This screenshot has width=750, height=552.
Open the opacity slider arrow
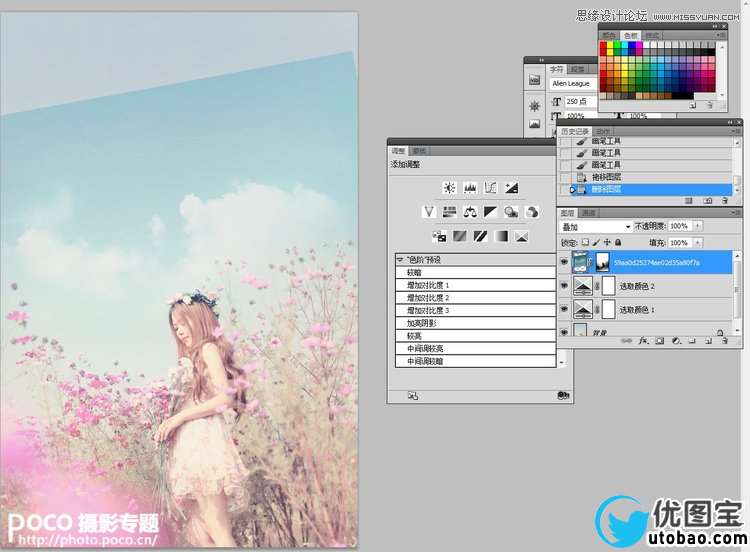click(x=698, y=226)
